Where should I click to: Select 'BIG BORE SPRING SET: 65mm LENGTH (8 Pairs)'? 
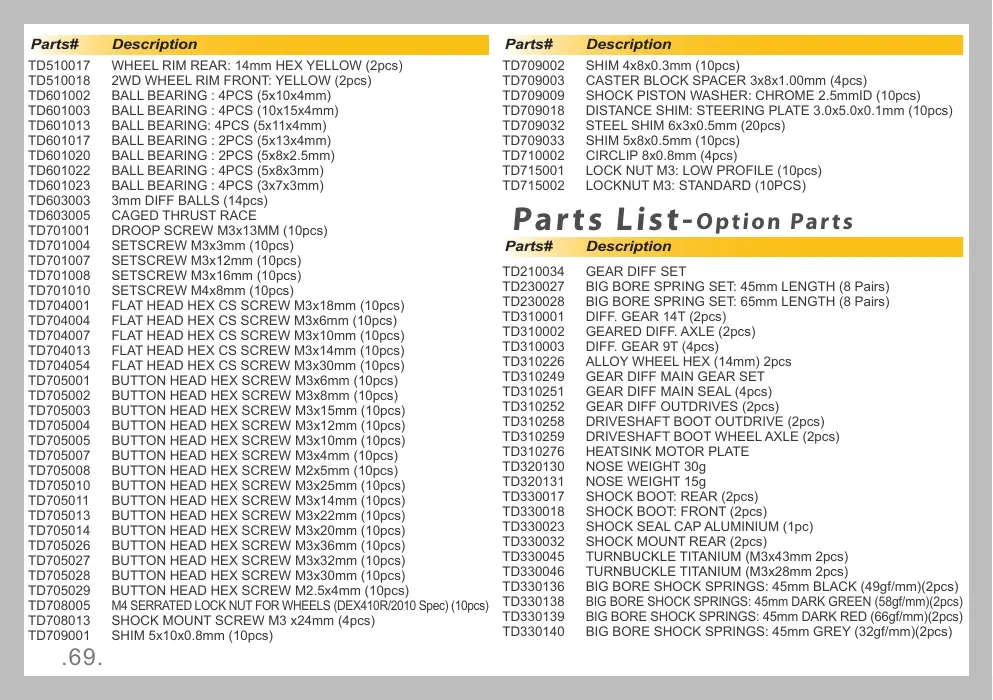coord(738,302)
